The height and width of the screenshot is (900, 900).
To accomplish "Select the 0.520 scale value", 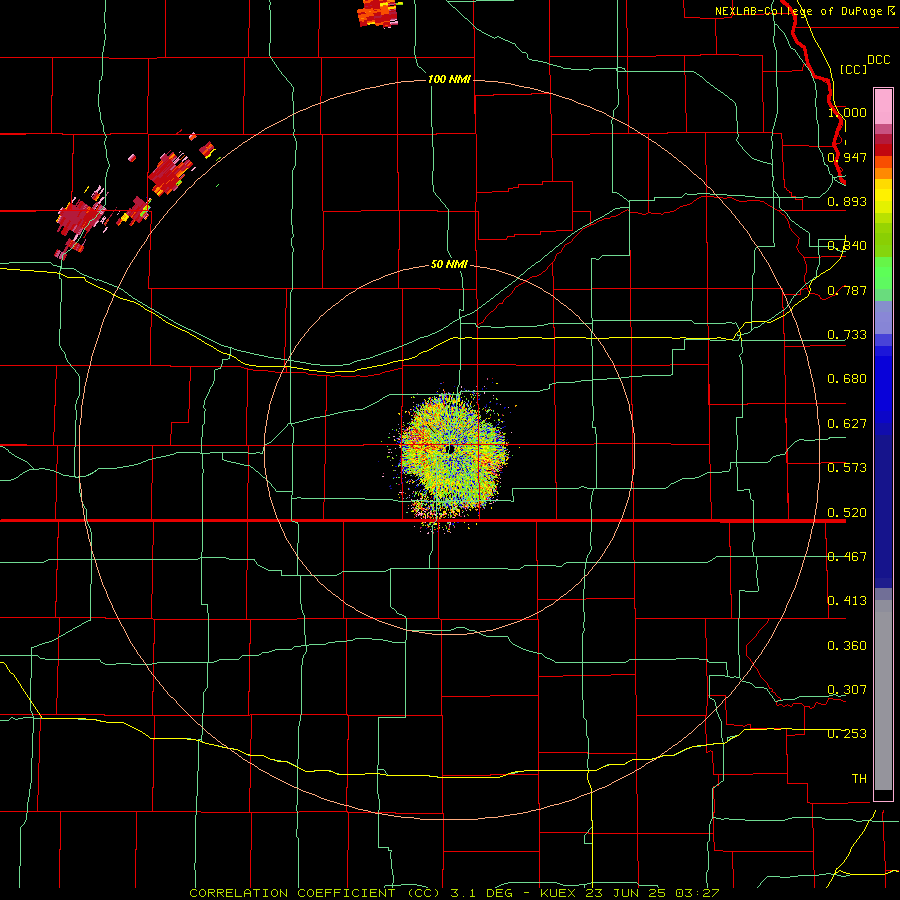I will pos(847,513).
